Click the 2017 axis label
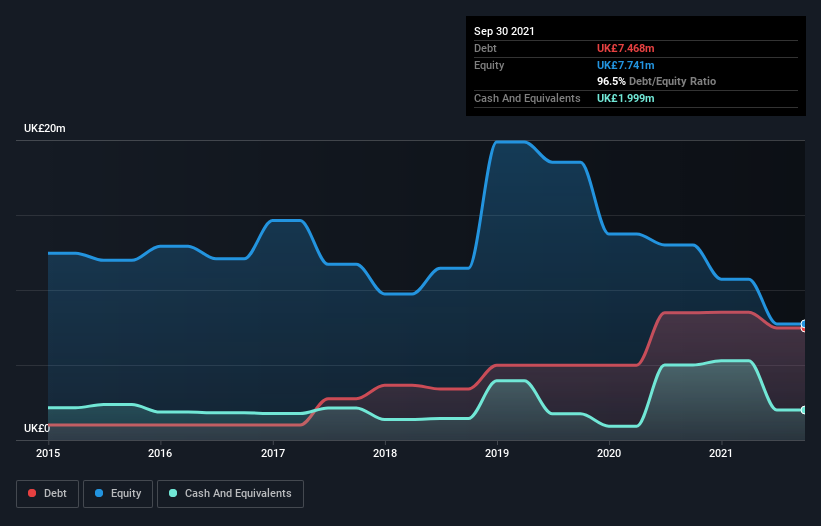Viewport: 821px width, 526px height. 273,453
